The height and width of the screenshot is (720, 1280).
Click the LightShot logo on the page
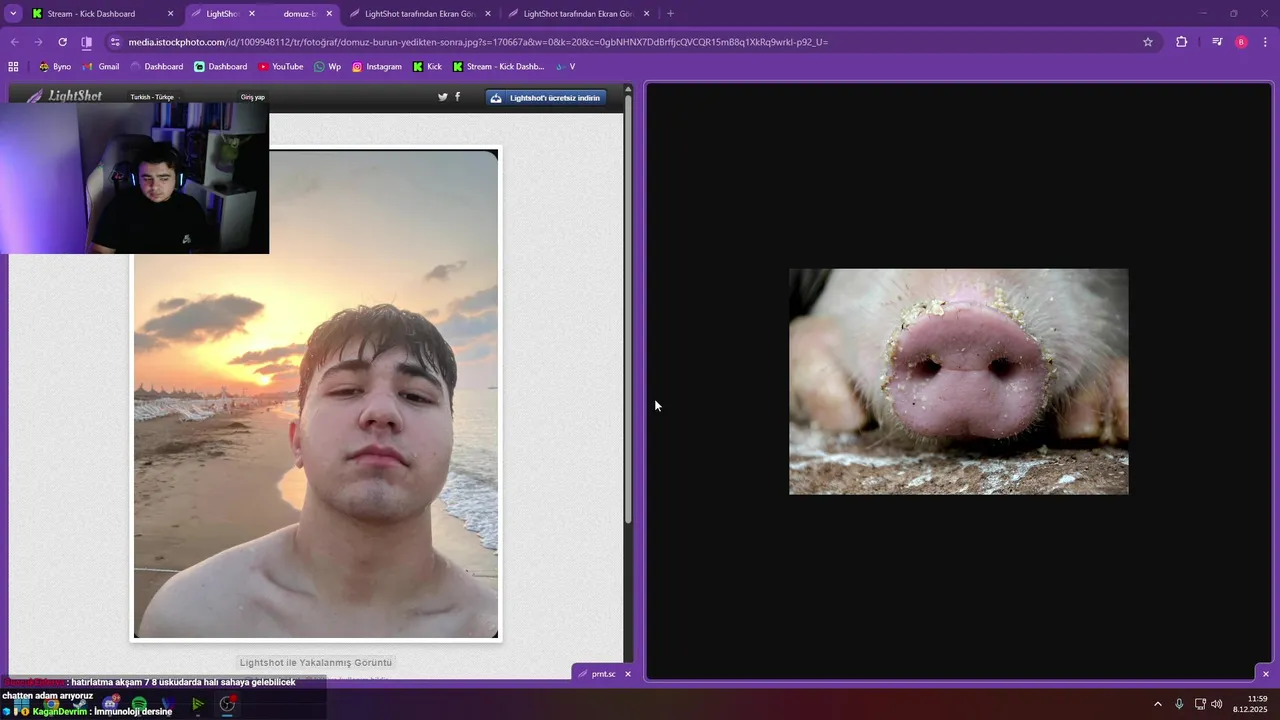[64, 96]
